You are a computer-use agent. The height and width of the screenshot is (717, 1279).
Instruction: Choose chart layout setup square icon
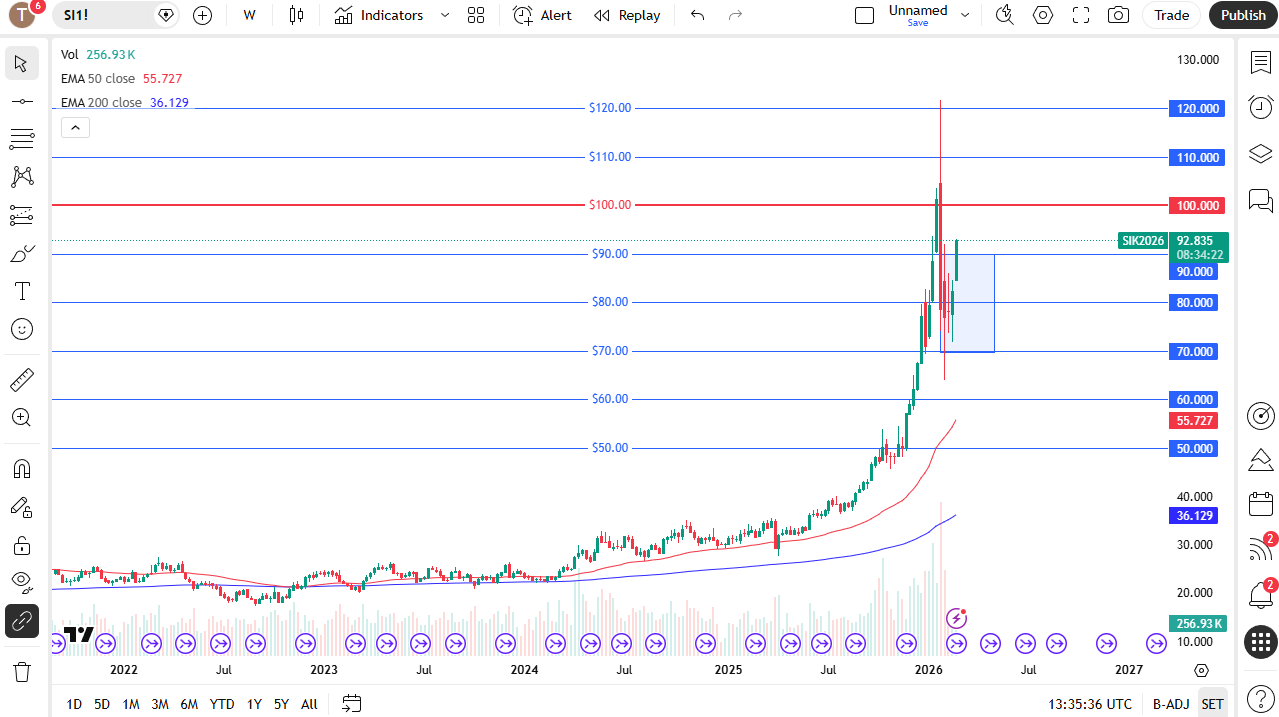pos(864,15)
